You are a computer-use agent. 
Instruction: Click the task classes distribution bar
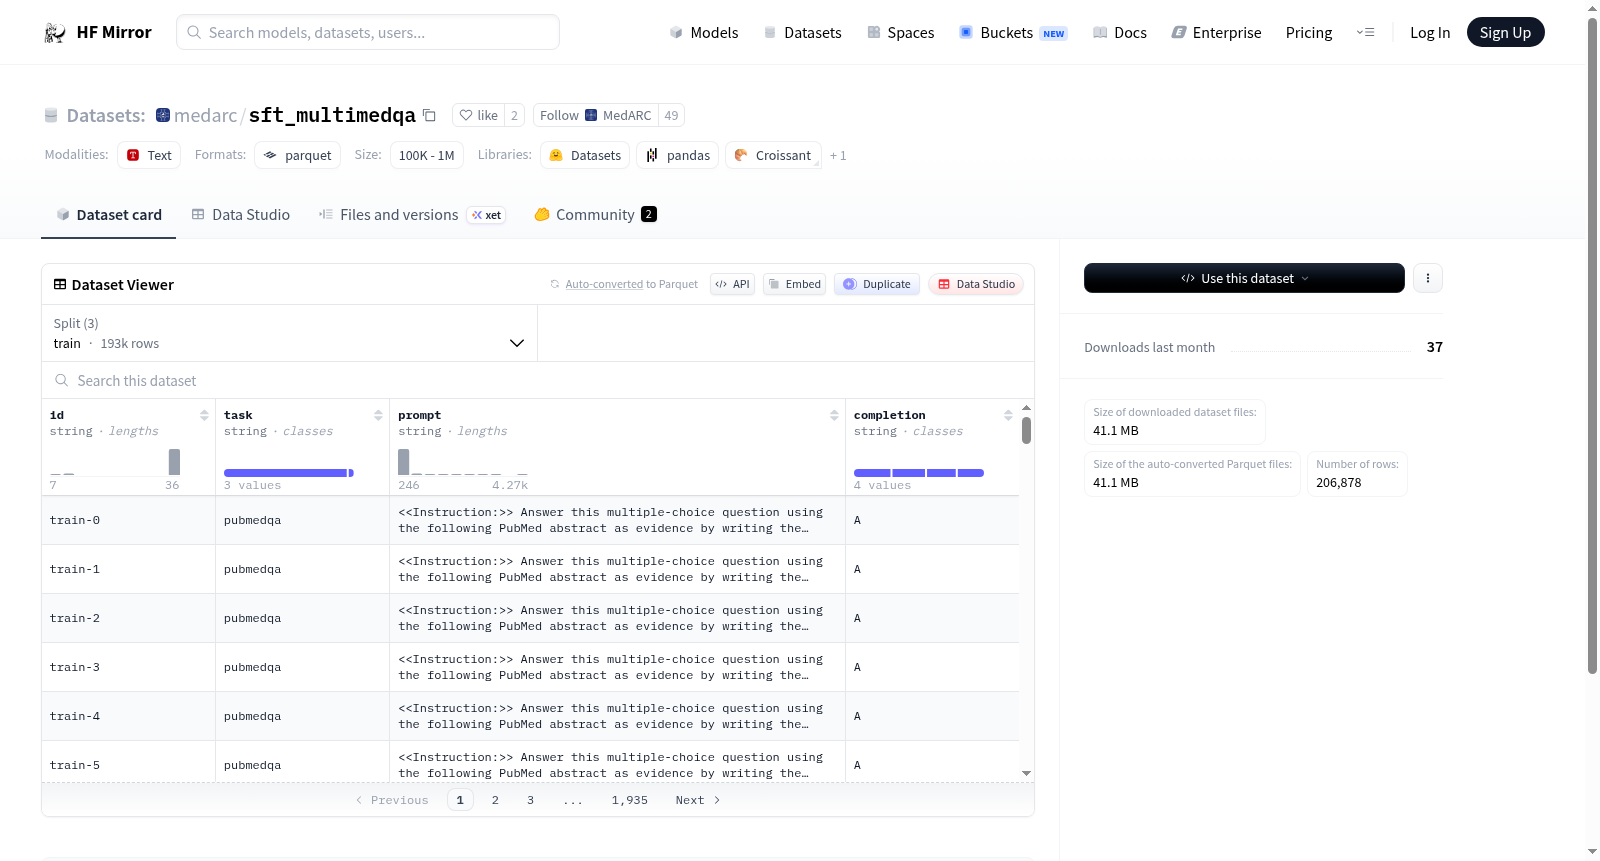(x=289, y=473)
